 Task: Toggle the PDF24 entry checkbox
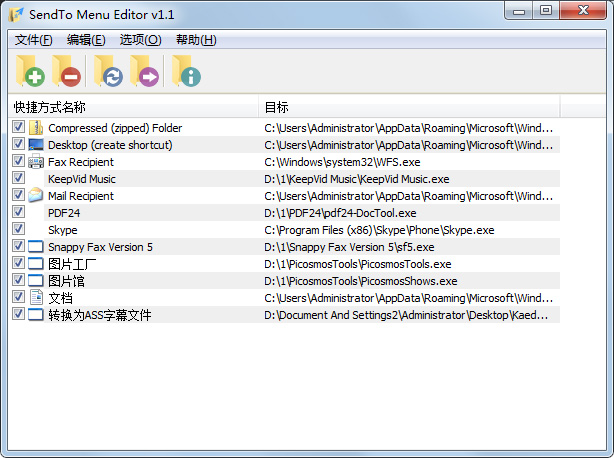click(18, 212)
